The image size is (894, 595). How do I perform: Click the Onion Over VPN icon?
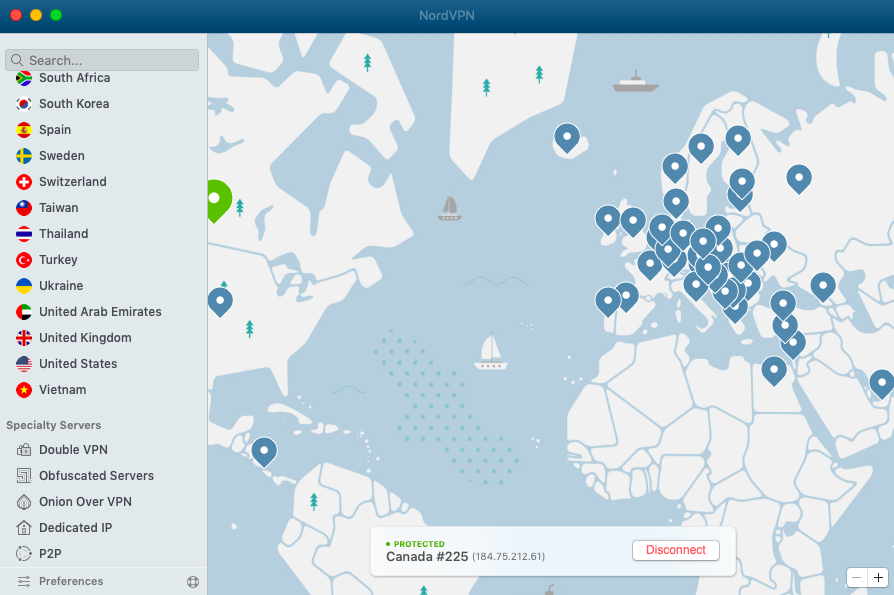24,502
